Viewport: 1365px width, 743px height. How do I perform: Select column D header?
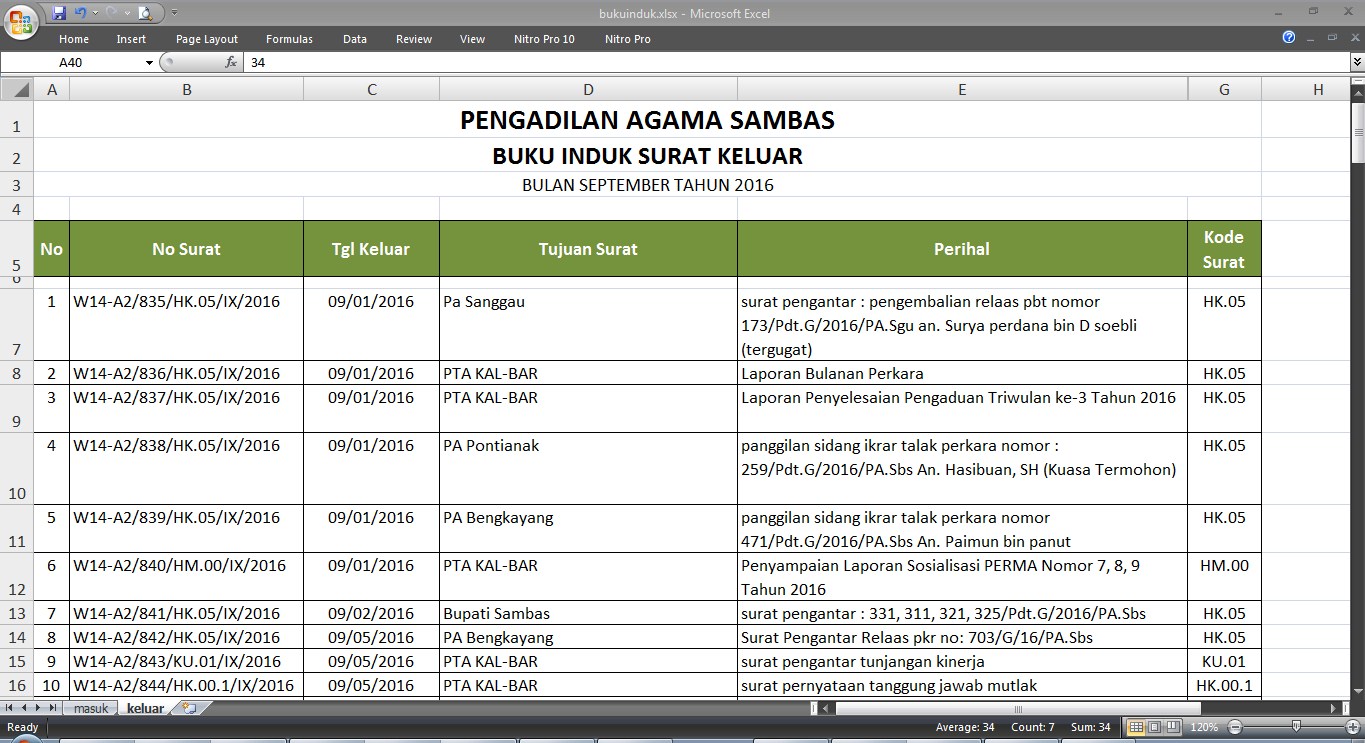588,90
